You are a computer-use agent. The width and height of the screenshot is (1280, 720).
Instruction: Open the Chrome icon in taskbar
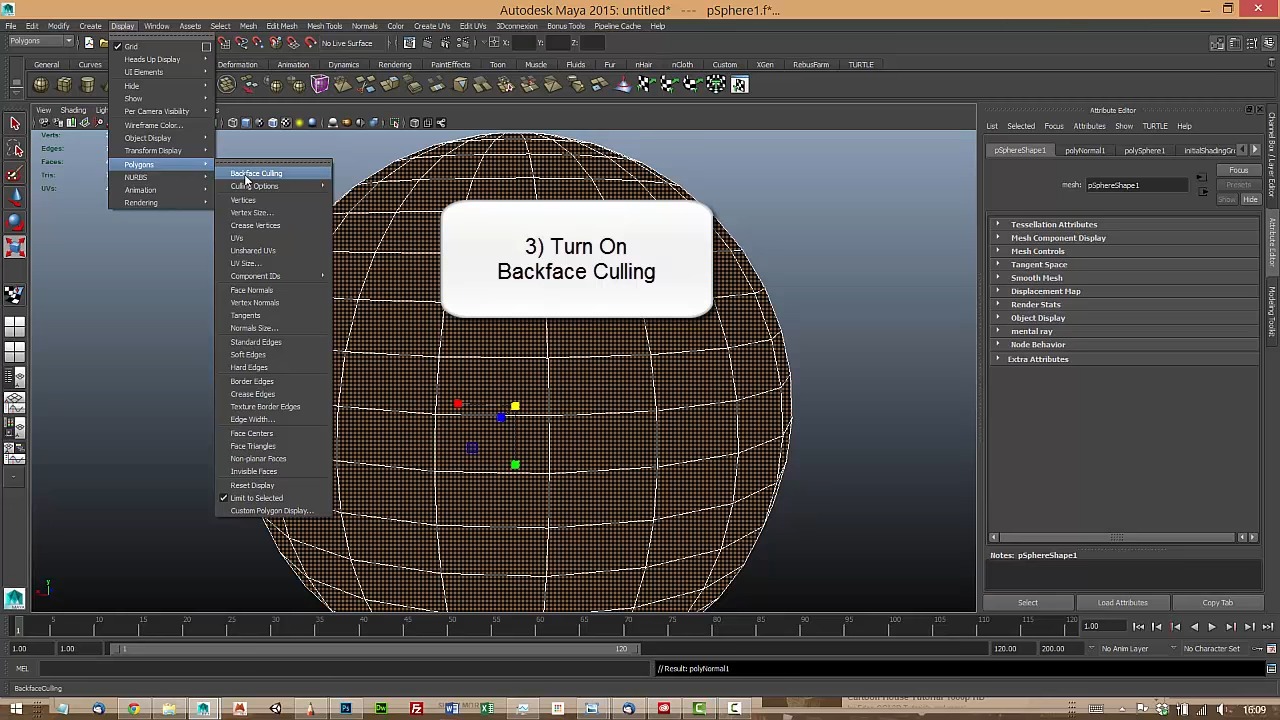[x=133, y=709]
